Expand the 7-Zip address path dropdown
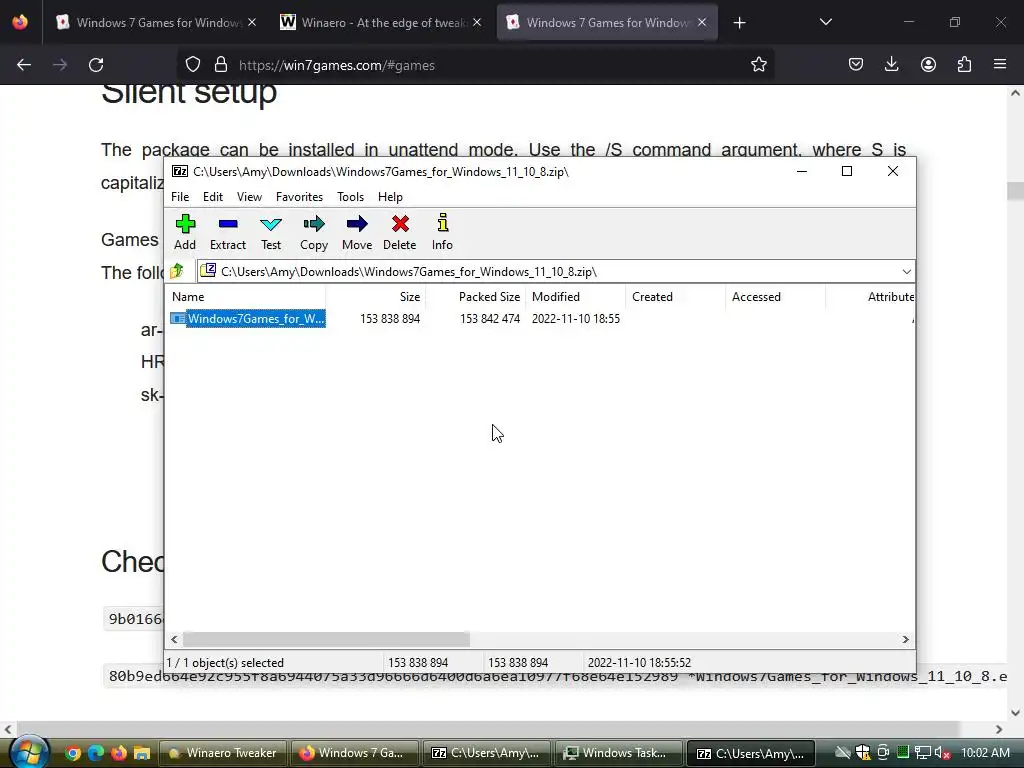1024x768 pixels. click(x=906, y=272)
